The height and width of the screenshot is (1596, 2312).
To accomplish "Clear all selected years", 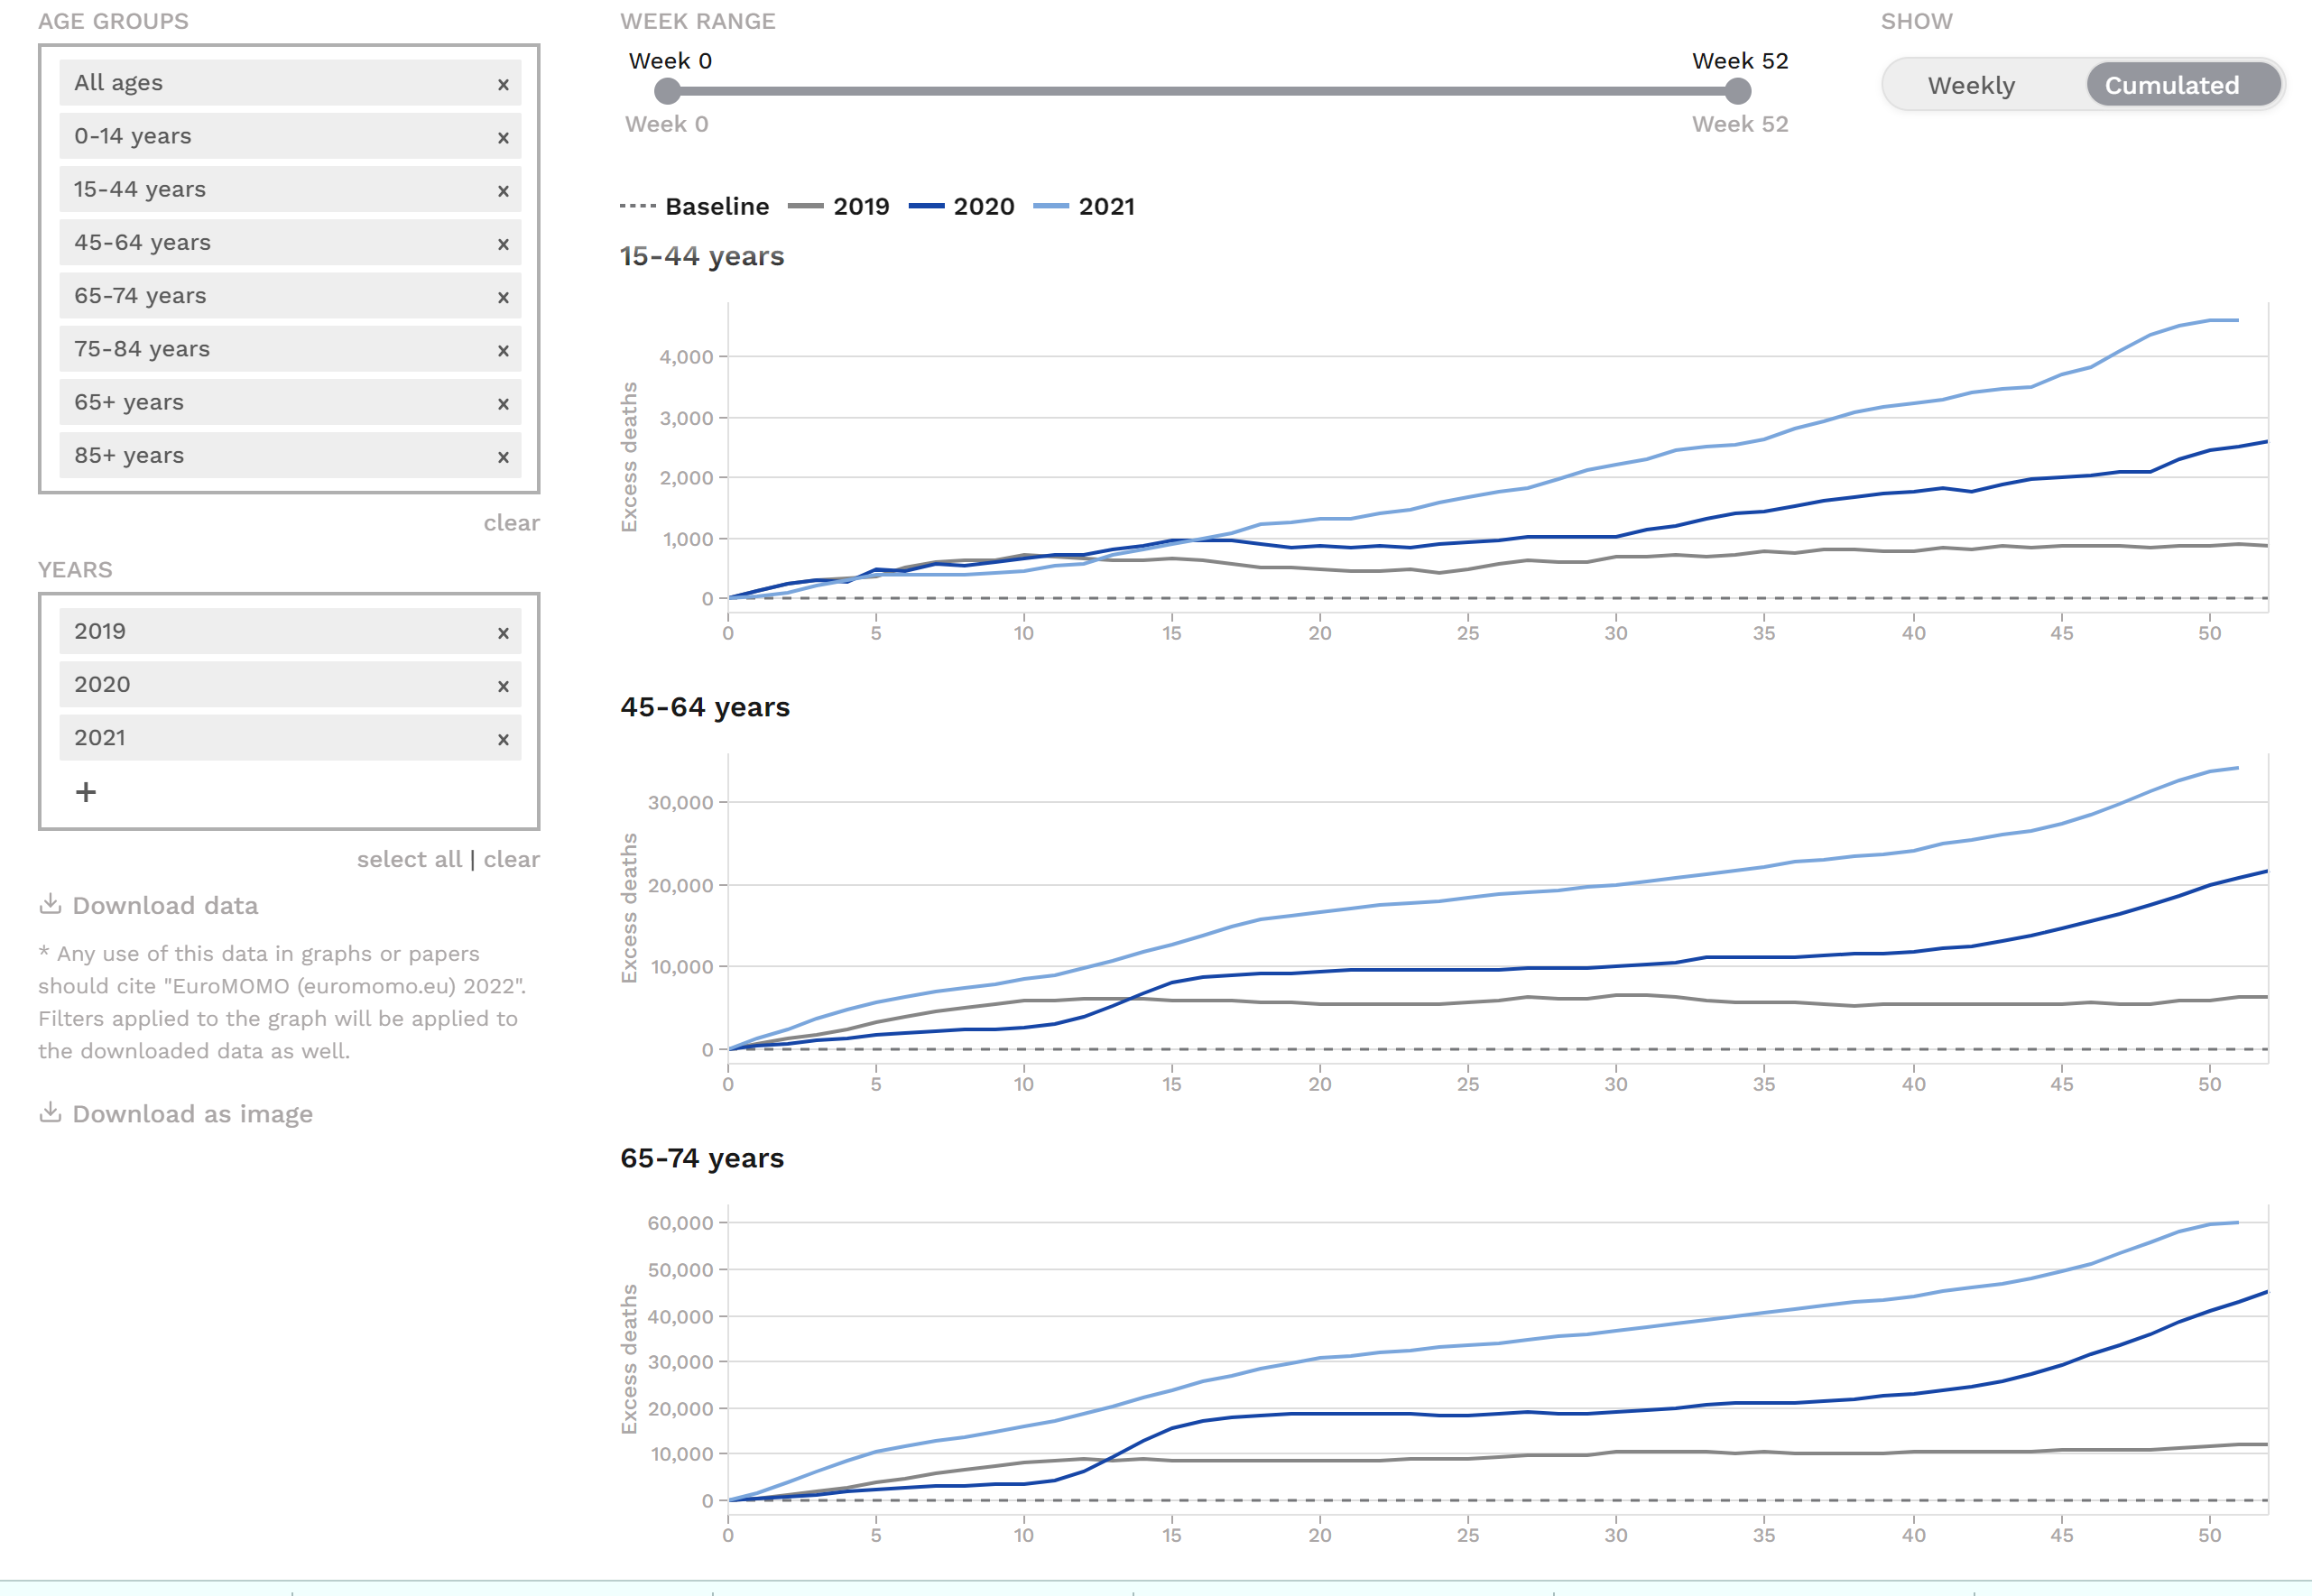I will pos(511,859).
